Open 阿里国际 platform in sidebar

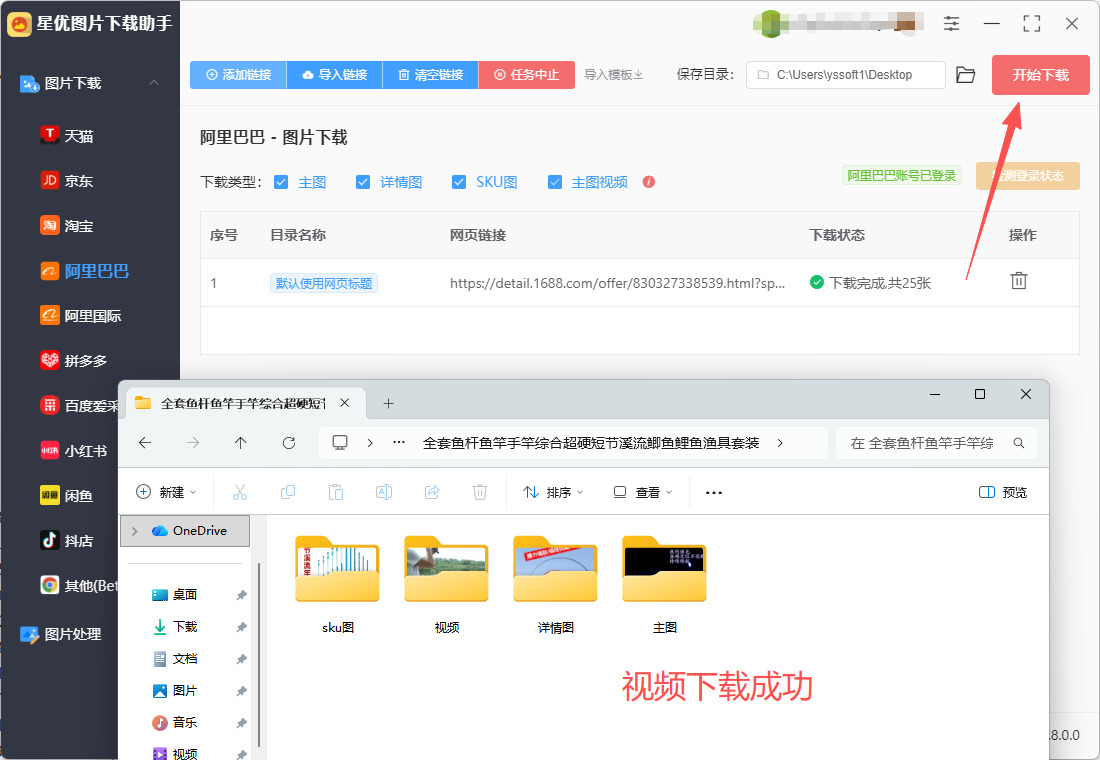[81, 316]
